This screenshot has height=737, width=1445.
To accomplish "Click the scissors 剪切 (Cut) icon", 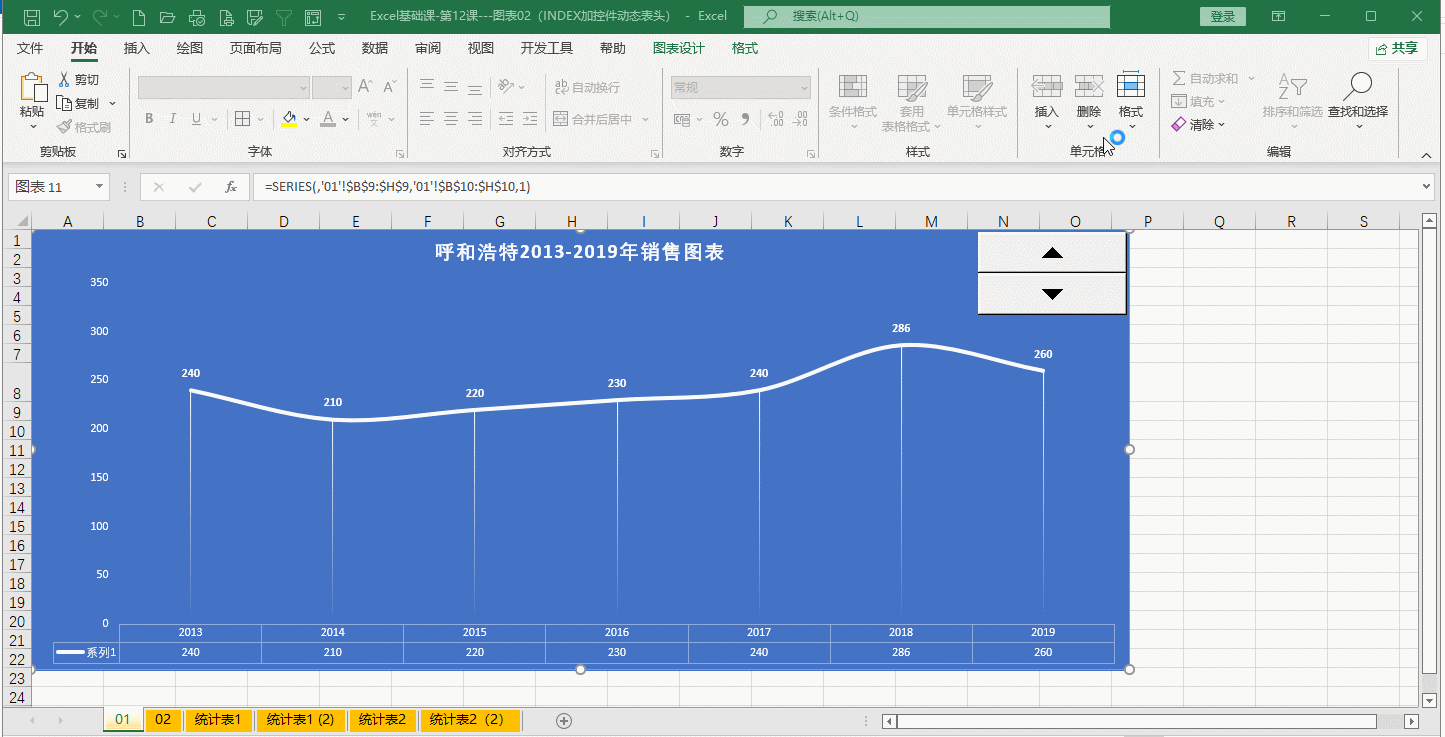I will (65, 80).
